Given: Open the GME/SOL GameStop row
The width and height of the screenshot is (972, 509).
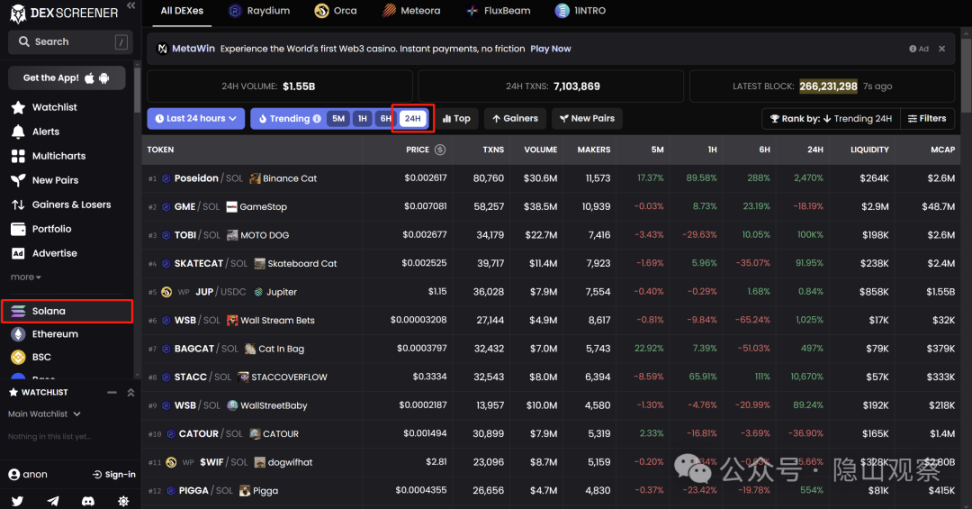Looking at the screenshot, I should pyautogui.click(x=552, y=206).
